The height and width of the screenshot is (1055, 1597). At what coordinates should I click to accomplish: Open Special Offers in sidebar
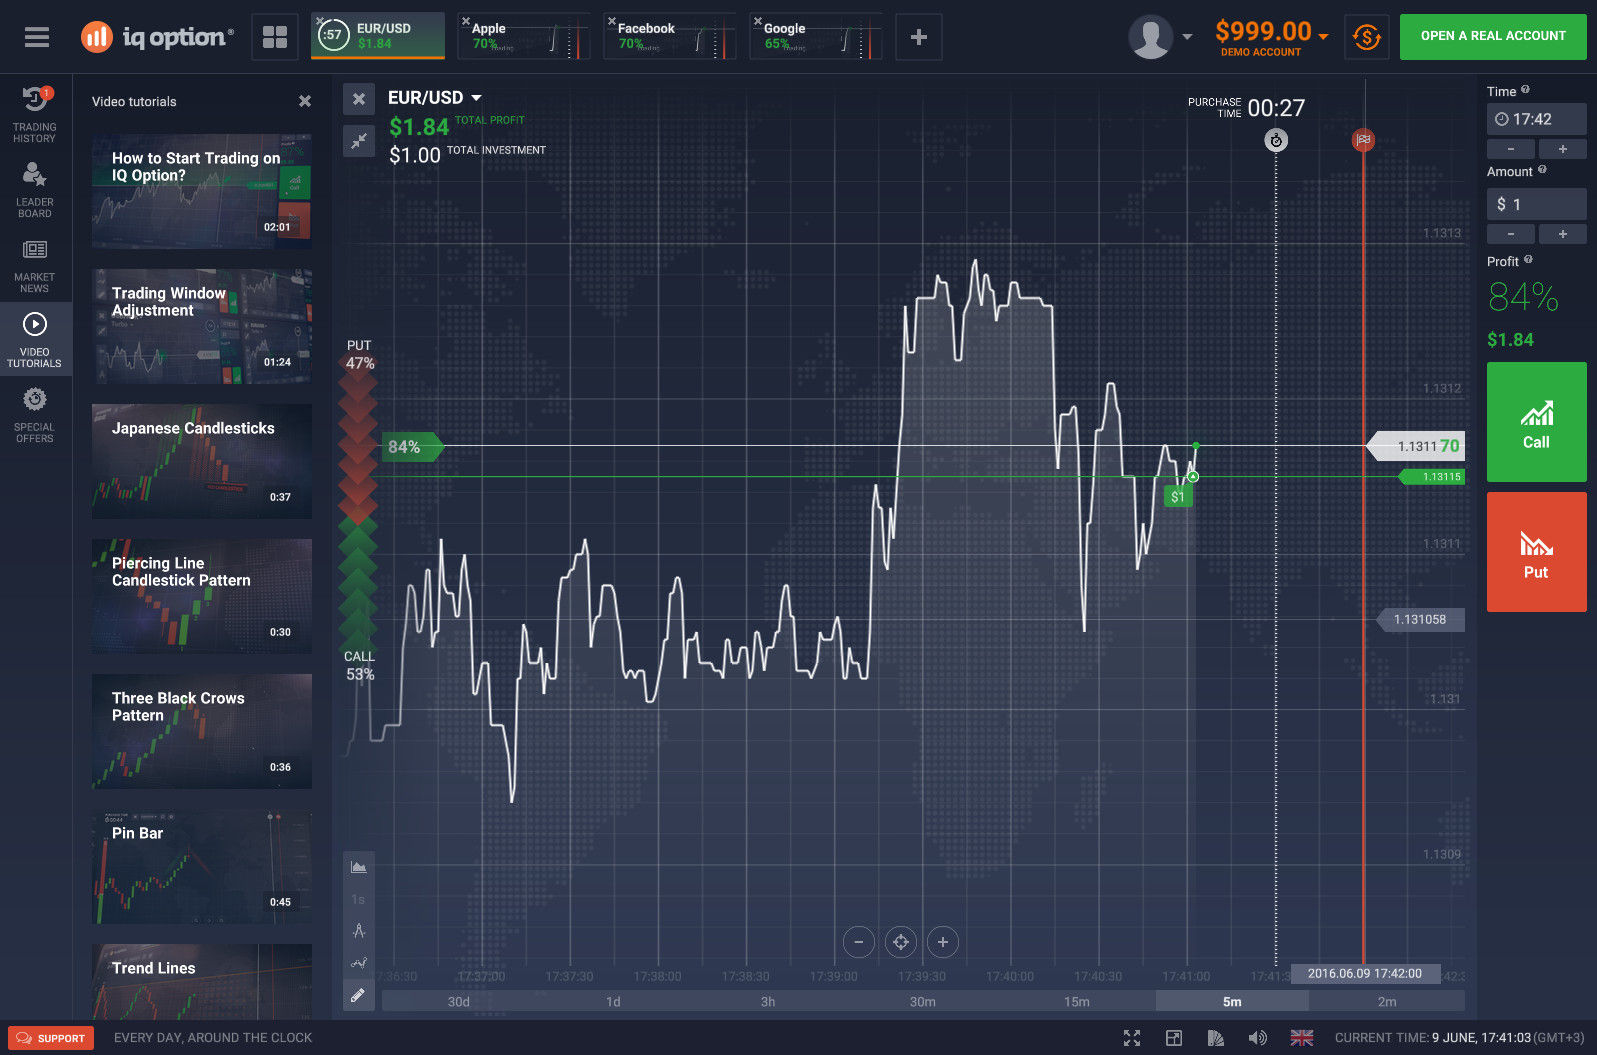tap(35, 415)
